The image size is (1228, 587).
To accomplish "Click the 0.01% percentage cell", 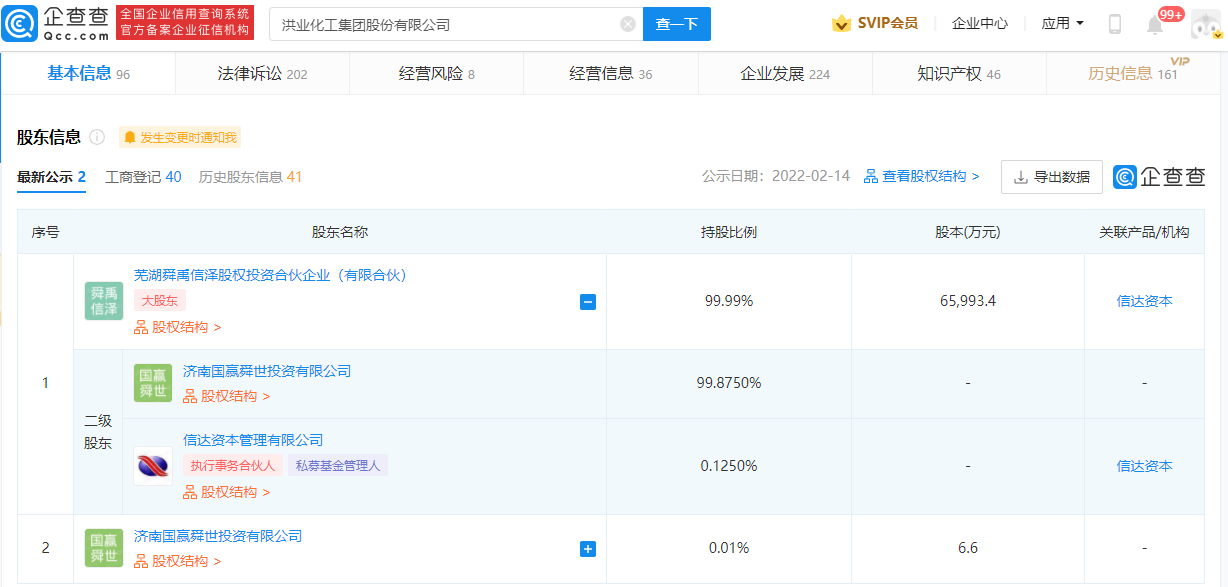I will tap(729, 548).
